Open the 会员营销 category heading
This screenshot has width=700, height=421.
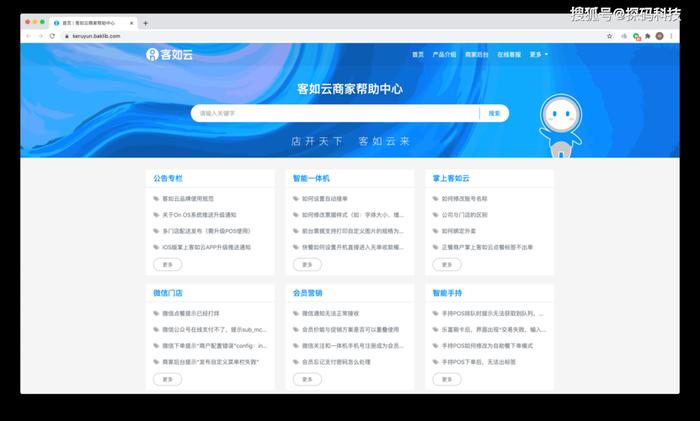click(x=308, y=293)
